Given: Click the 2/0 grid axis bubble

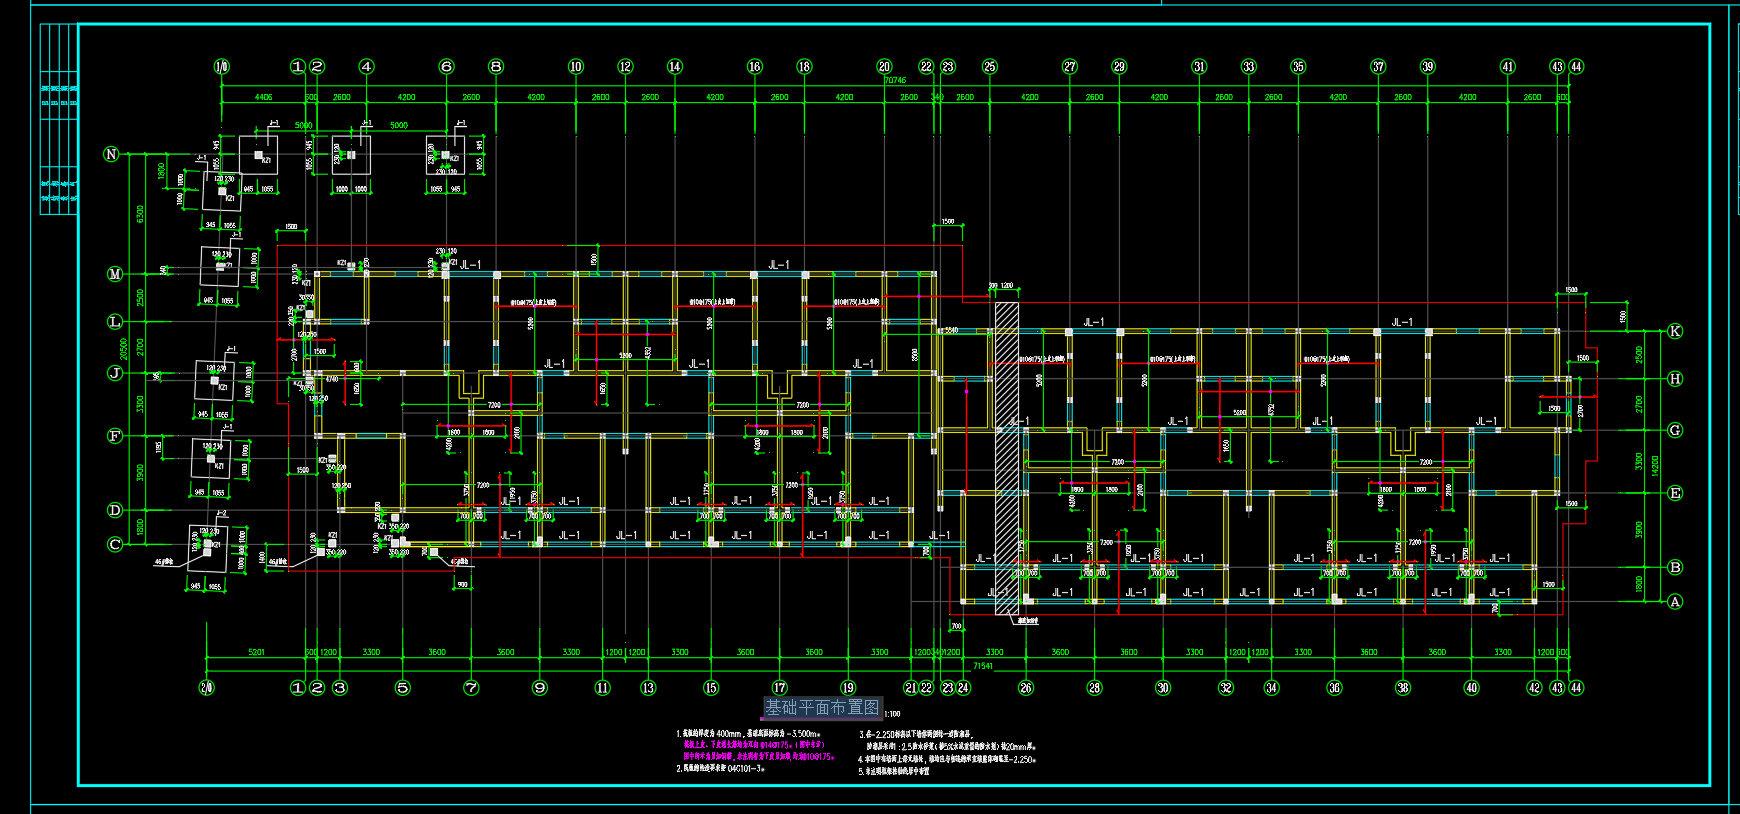Looking at the screenshot, I should (207, 688).
